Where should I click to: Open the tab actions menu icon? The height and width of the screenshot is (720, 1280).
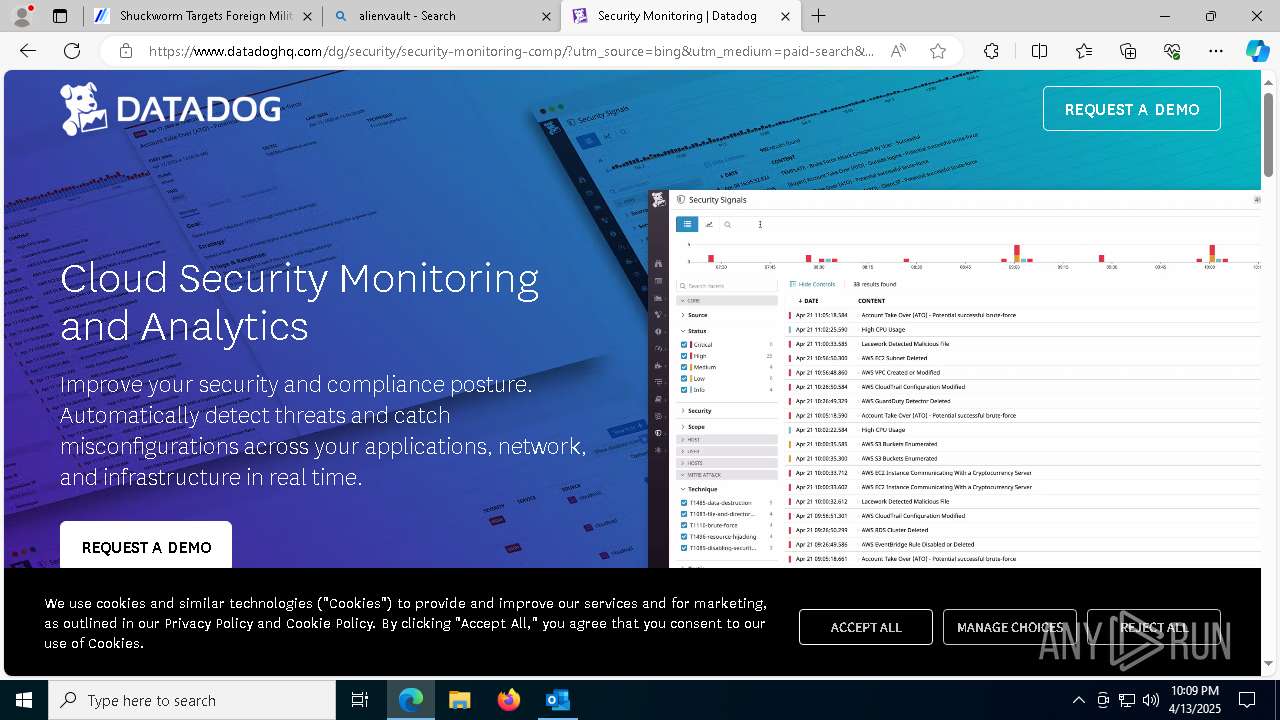pyautogui.click(x=60, y=16)
